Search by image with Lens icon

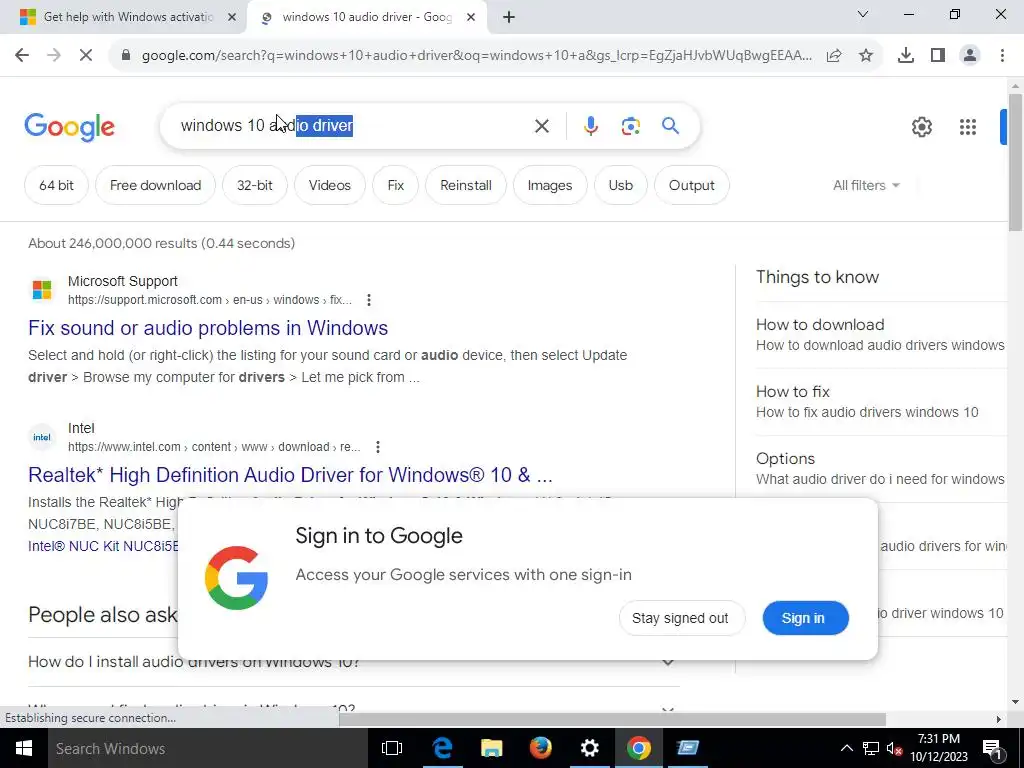click(630, 126)
